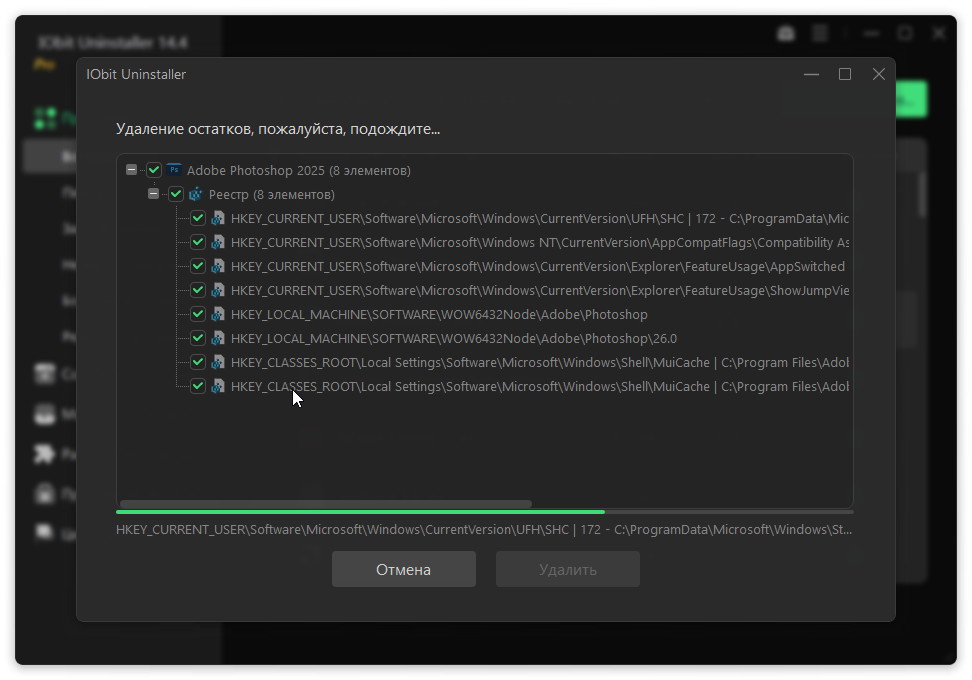
Task: Toggle checkbox for FeatureUsage\ShowJumpView entry
Action: pyautogui.click(x=198, y=290)
